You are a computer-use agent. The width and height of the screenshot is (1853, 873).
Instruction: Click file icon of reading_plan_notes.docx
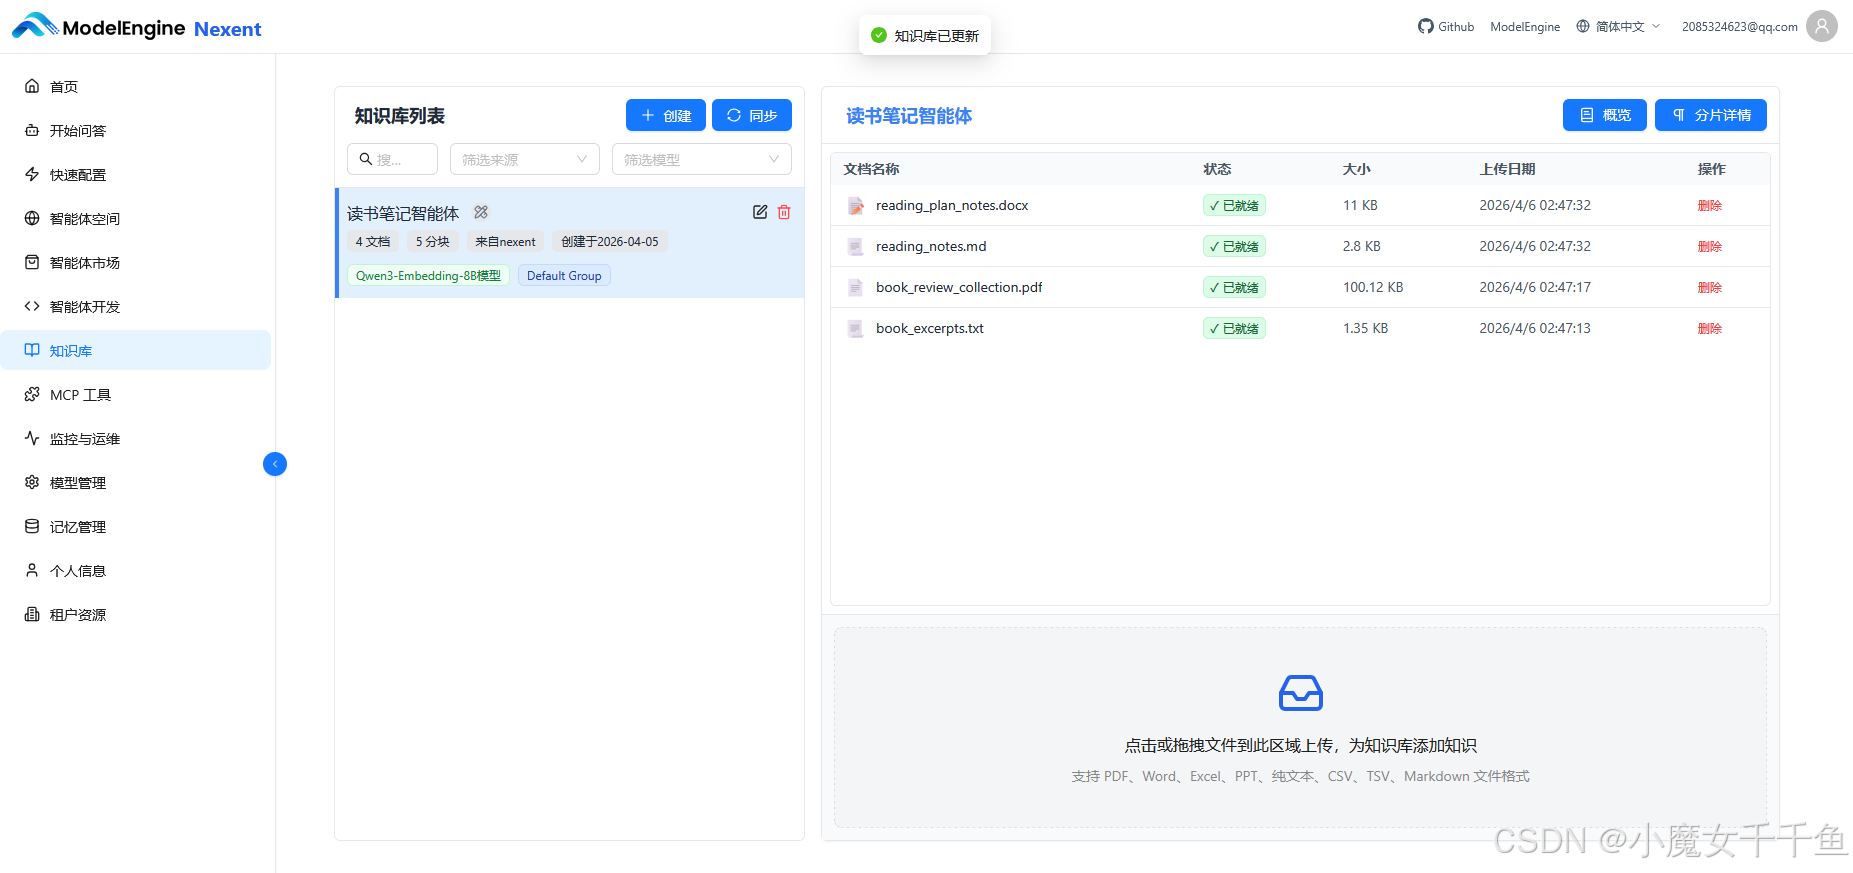point(856,205)
